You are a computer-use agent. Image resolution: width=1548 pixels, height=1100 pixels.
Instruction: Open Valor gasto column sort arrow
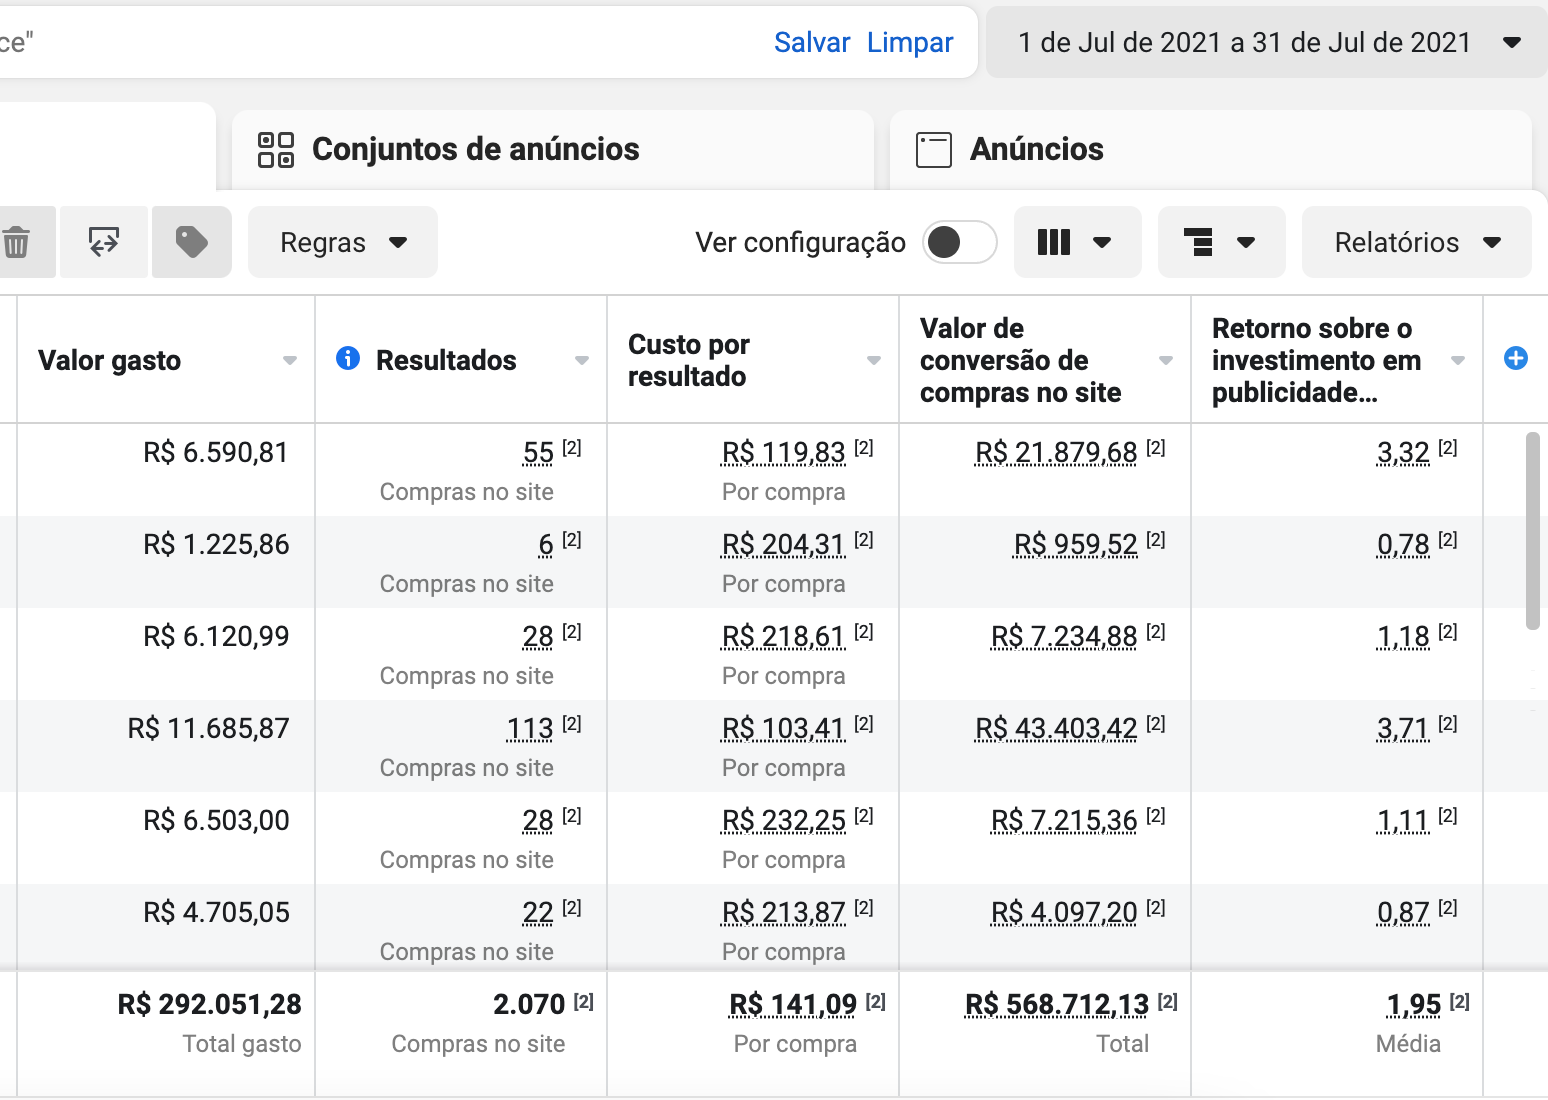click(x=290, y=360)
